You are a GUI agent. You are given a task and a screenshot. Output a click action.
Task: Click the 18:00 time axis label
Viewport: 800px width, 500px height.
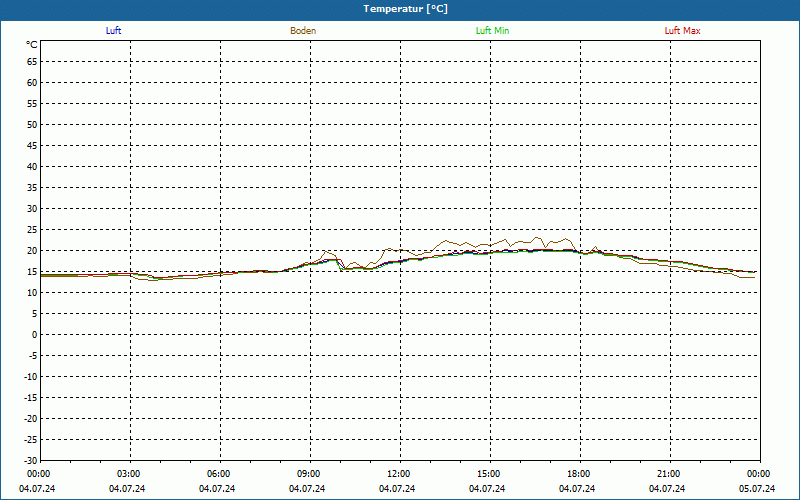point(578,474)
